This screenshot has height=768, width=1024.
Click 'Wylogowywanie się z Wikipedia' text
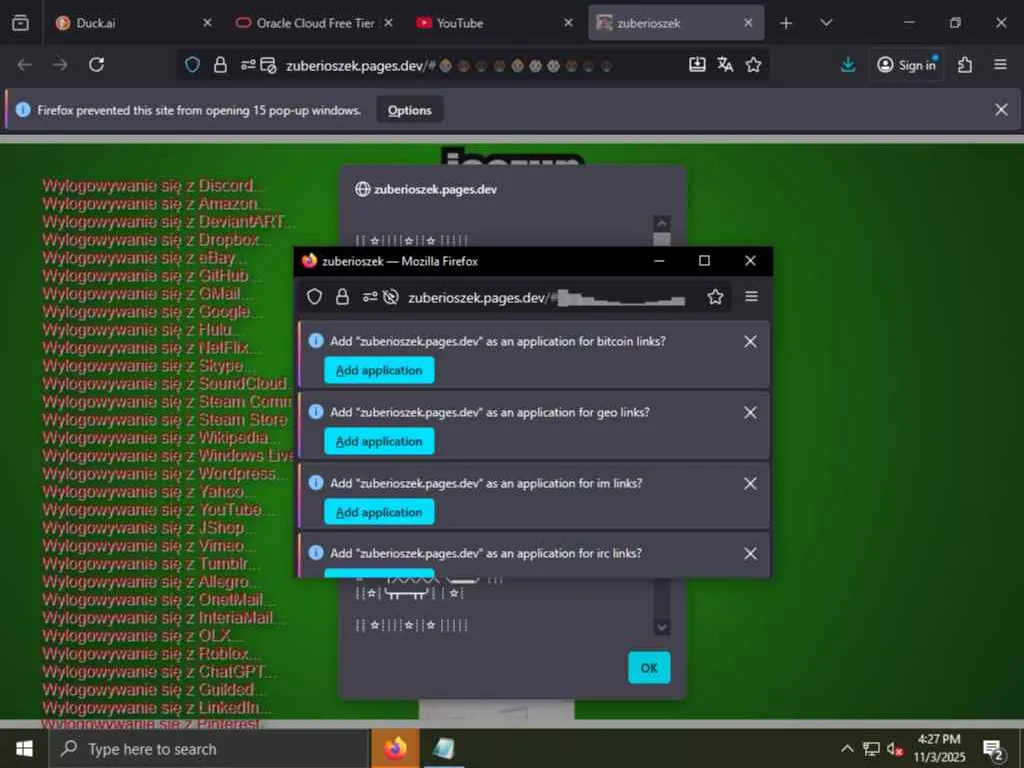pos(155,438)
